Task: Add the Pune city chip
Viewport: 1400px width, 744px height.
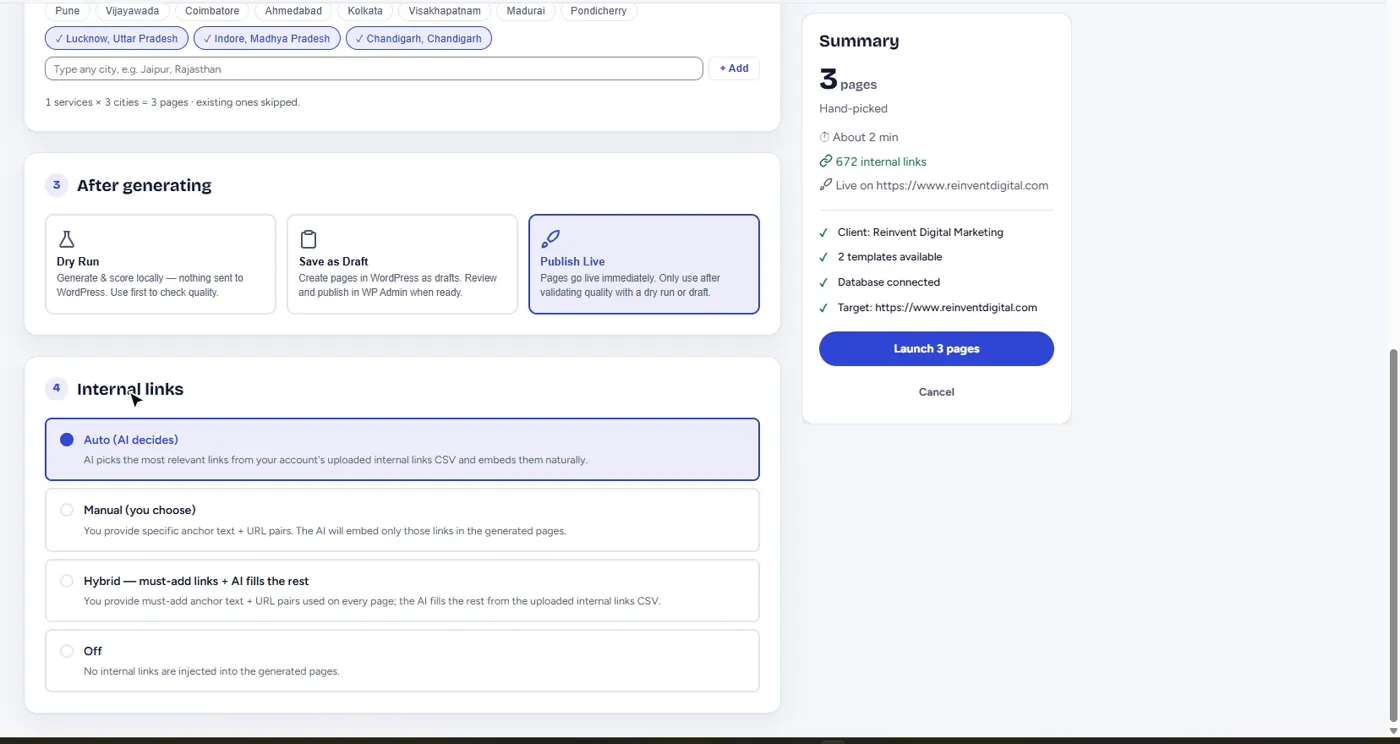Action: [x=68, y=11]
